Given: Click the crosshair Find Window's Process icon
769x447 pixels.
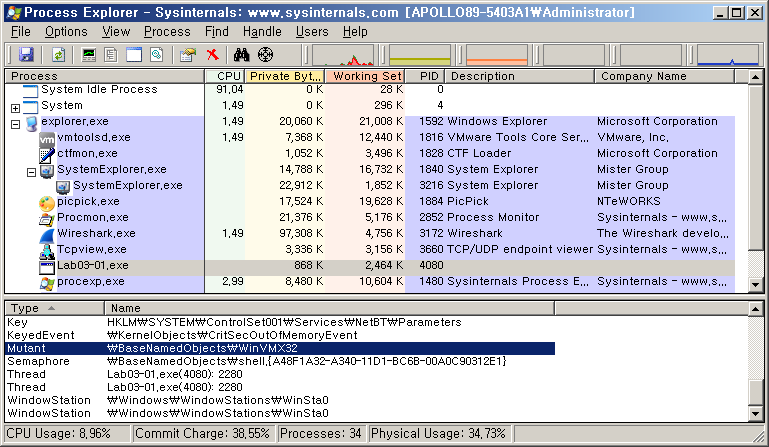Looking at the screenshot, I should (265, 54).
